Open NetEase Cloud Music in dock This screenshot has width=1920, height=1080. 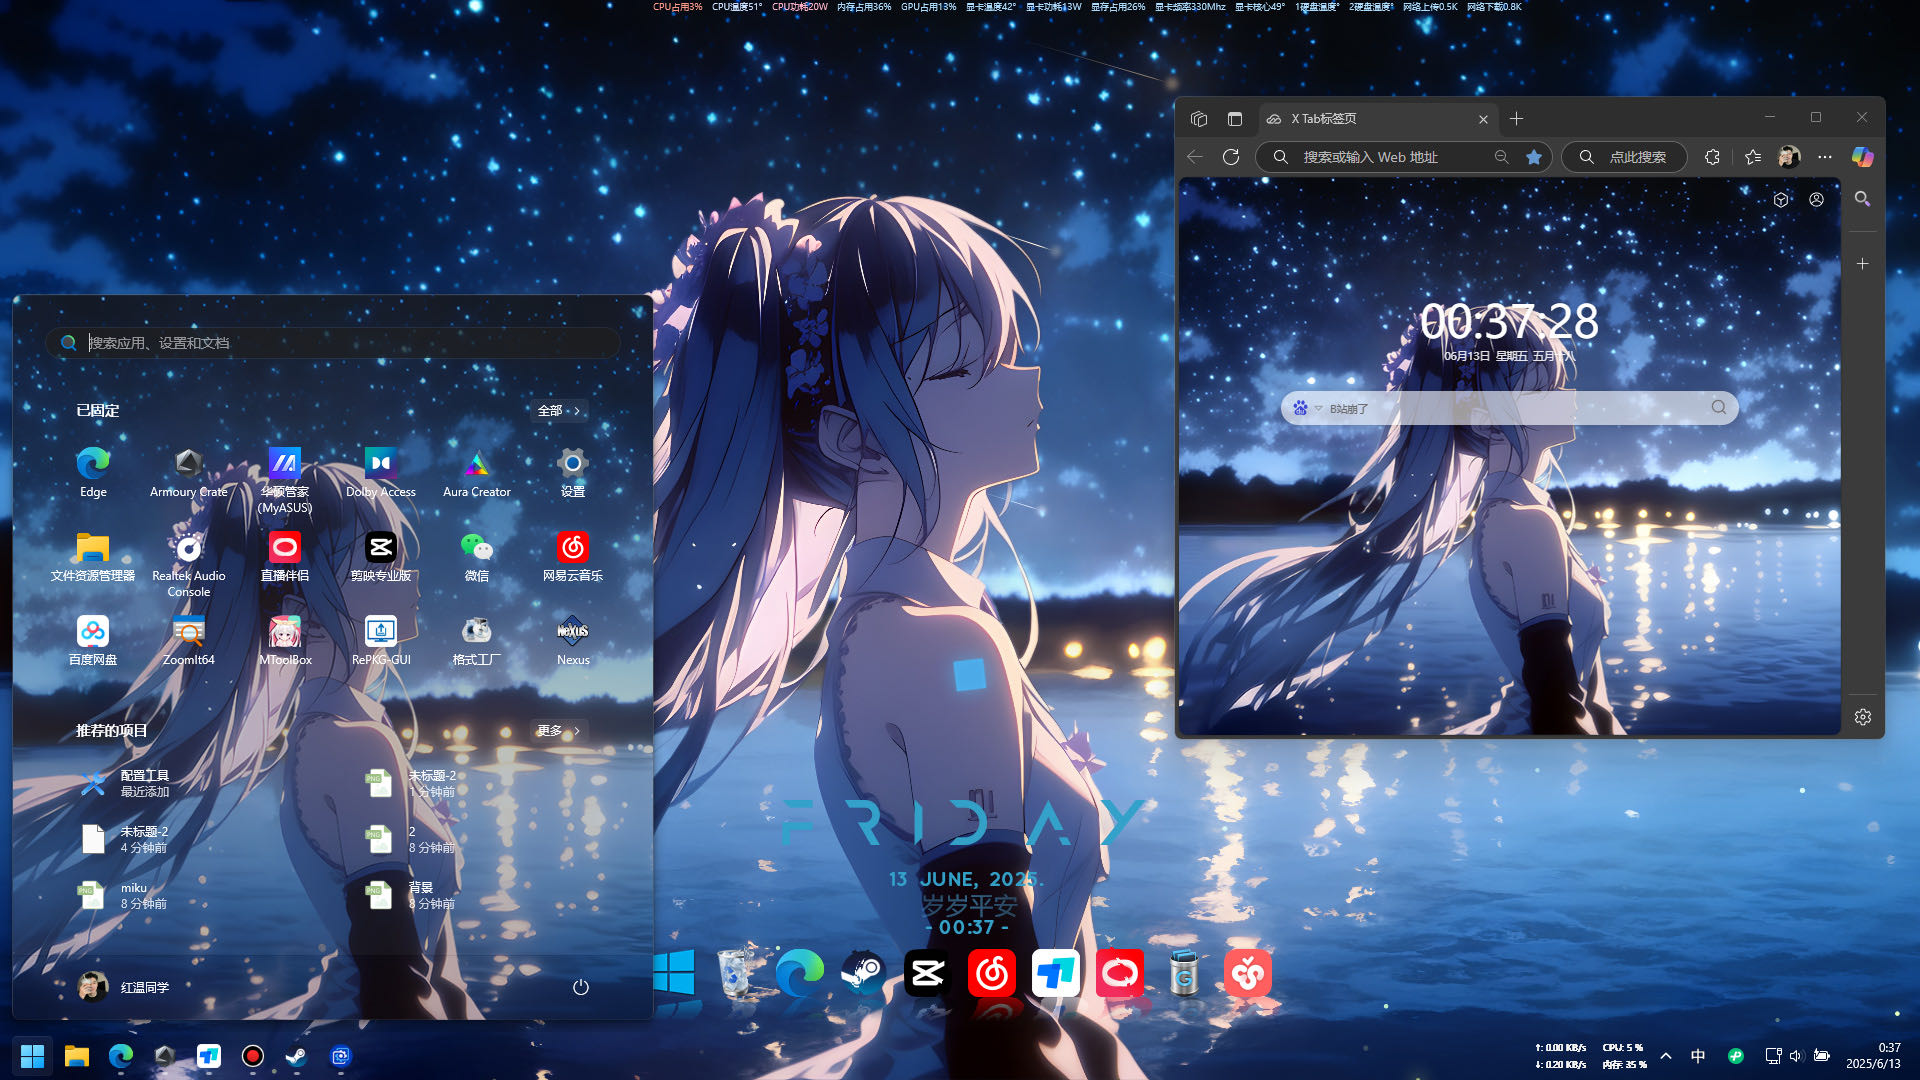(x=992, y=973)
